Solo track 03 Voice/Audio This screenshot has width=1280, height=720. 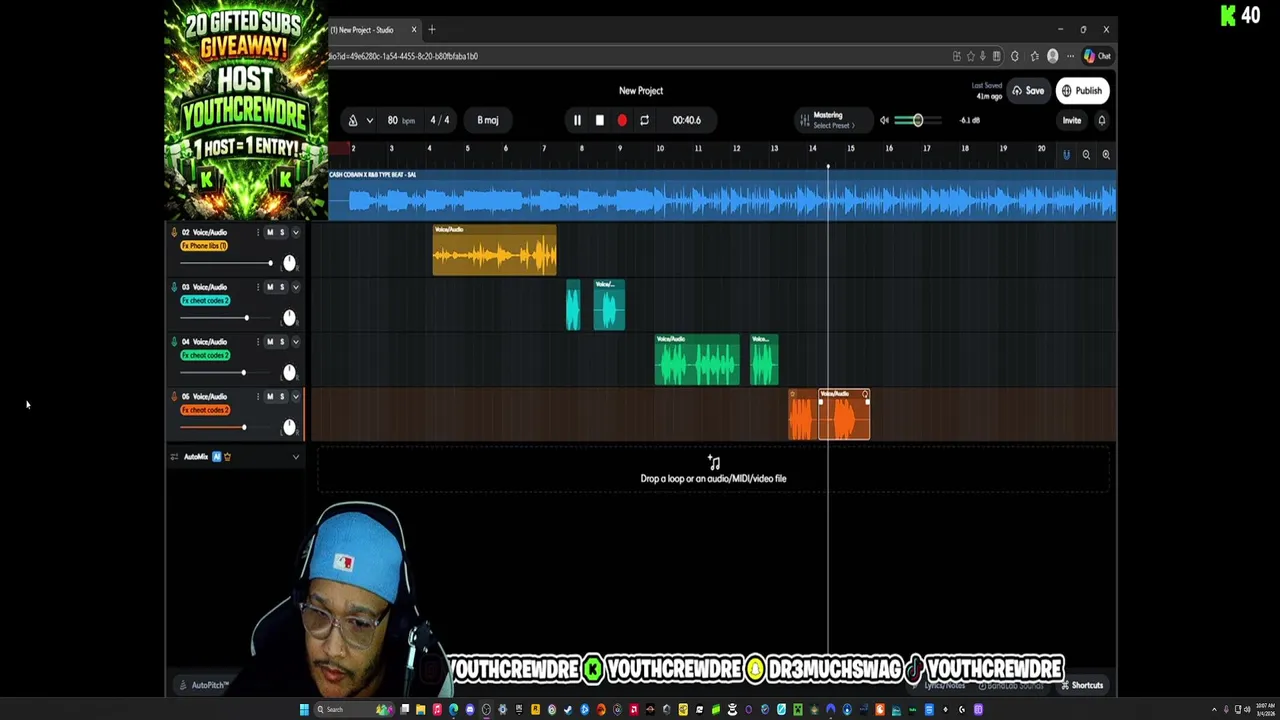point(281,287)
